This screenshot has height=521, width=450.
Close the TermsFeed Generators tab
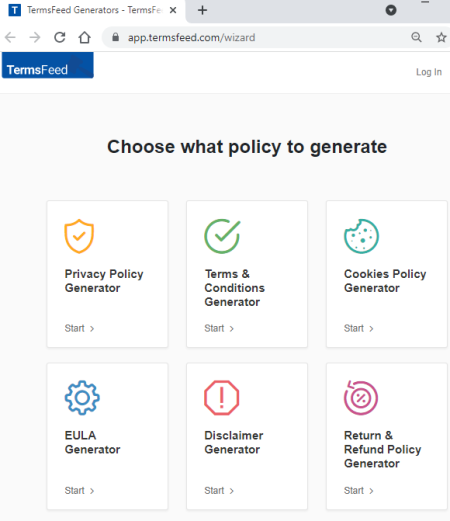click(x=173, y=10)
